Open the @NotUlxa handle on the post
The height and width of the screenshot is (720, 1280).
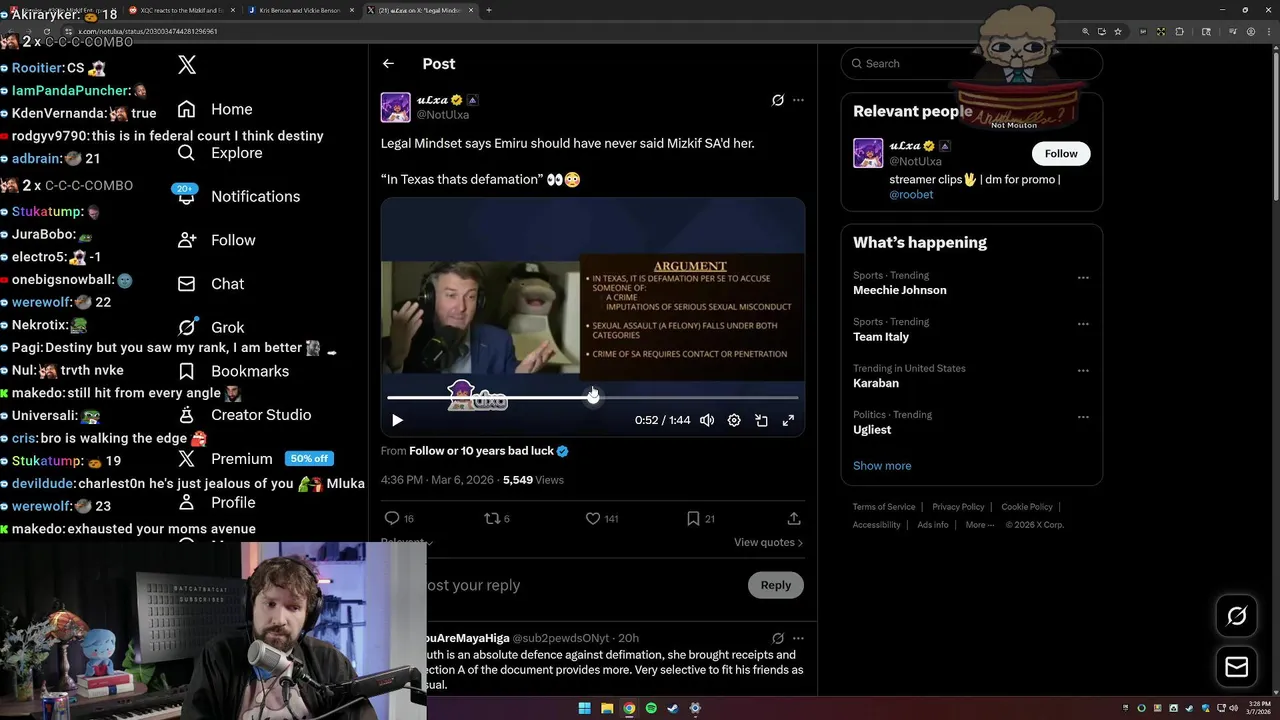[443, 115]
